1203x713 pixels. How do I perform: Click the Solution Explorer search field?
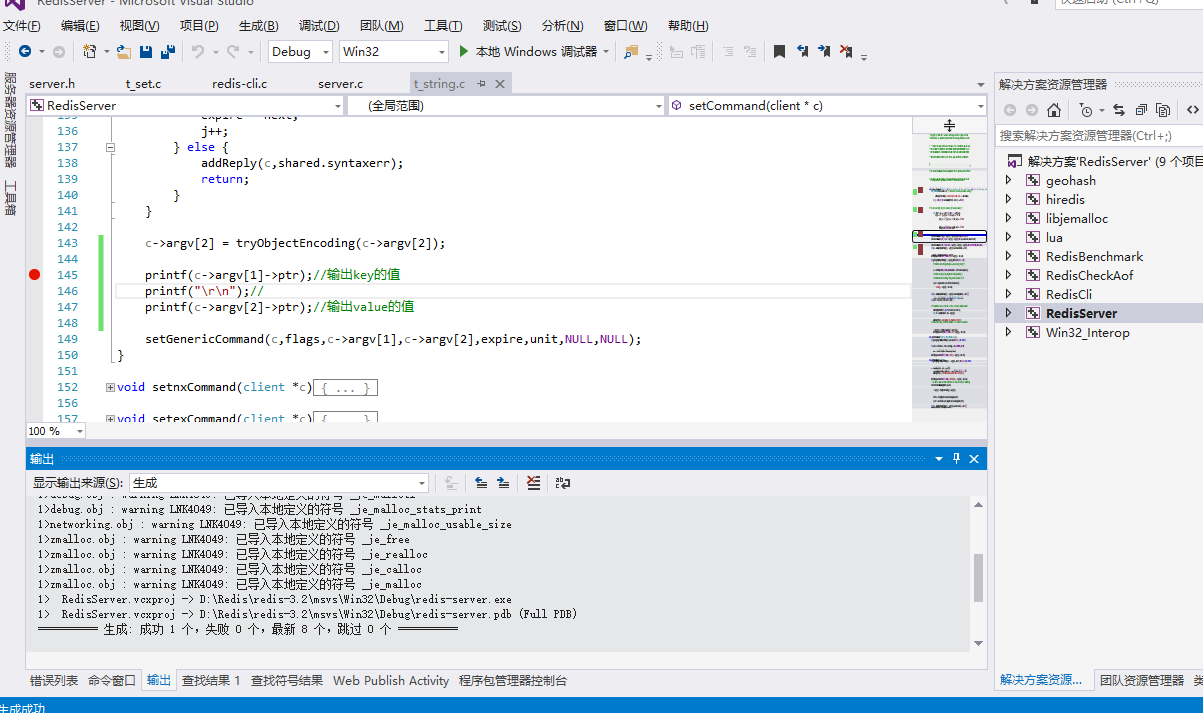[x=1099, y=135]
